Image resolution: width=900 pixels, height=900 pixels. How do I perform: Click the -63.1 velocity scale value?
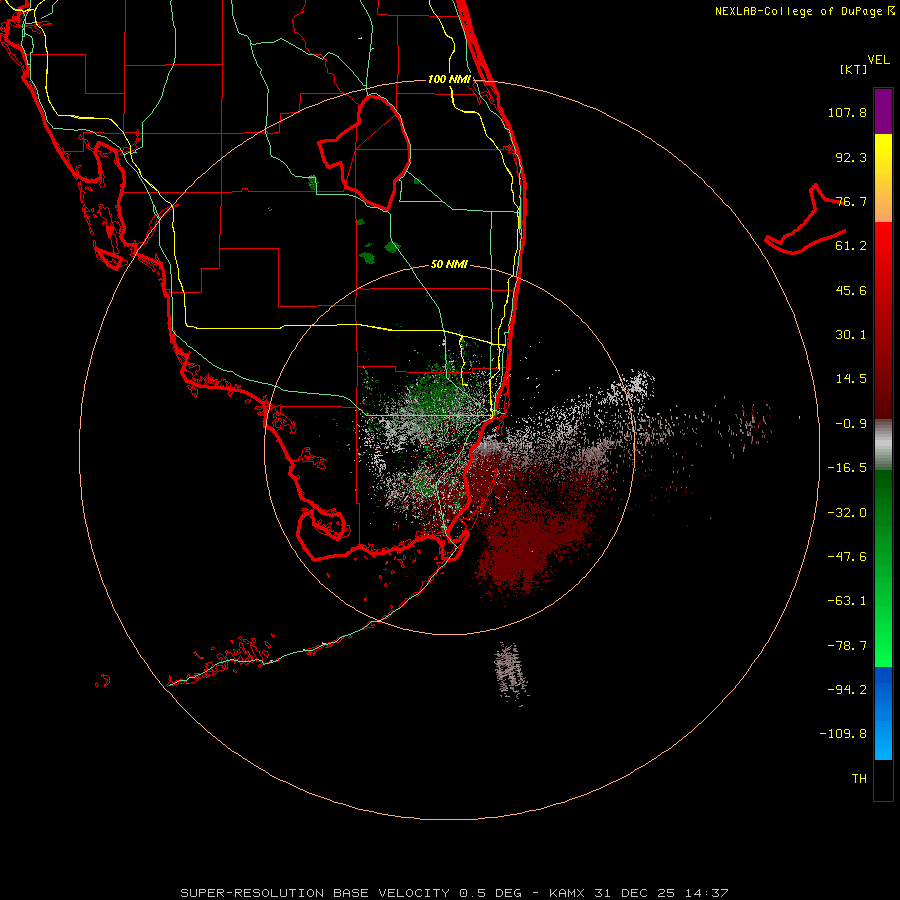pyautogui.click(x=847, y=601)
